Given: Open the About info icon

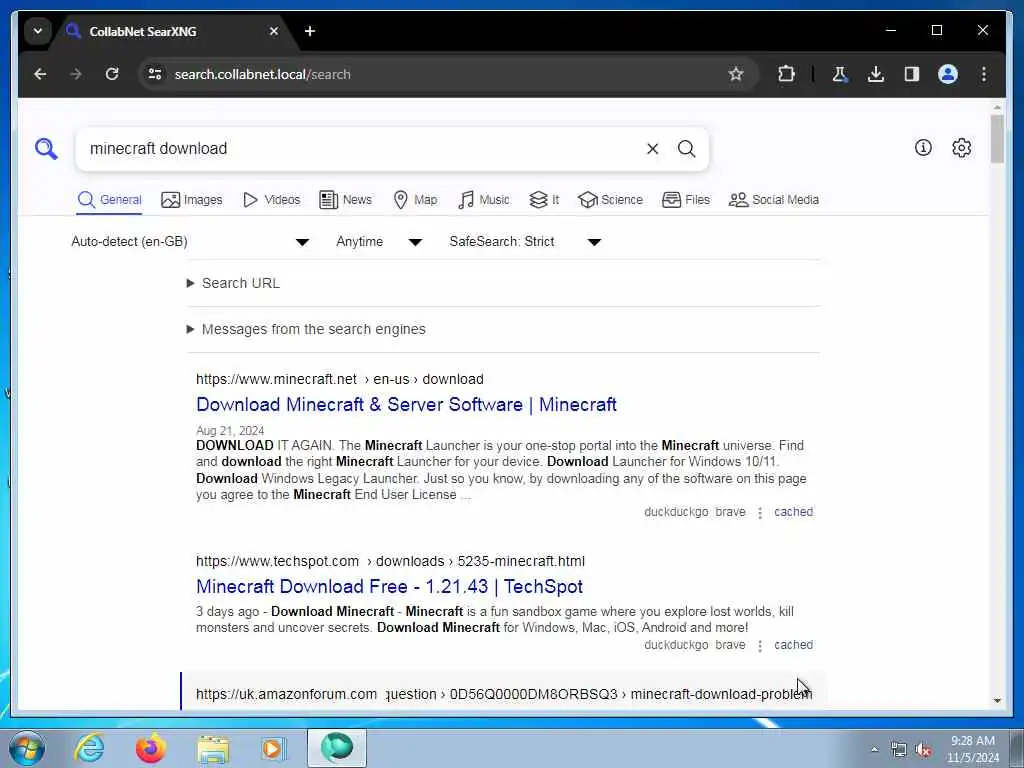Looking at the screenshot, I should (923, 148).
